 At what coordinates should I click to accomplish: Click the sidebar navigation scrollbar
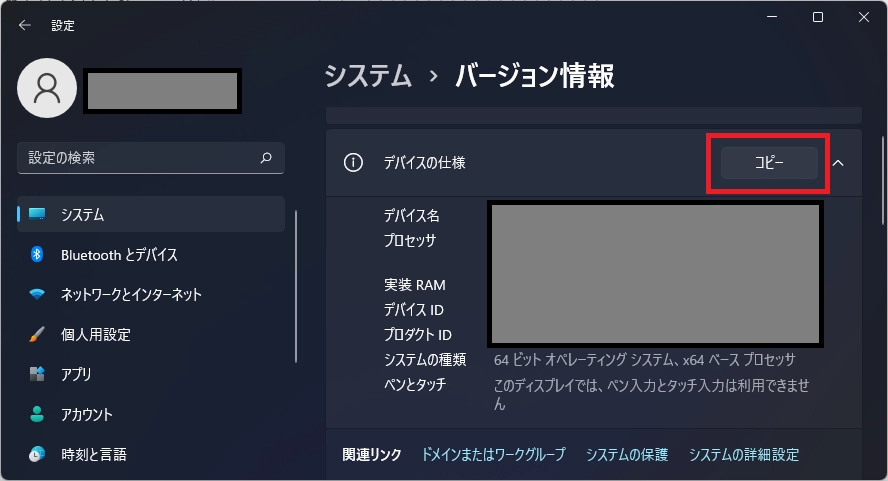click(296, 286)
